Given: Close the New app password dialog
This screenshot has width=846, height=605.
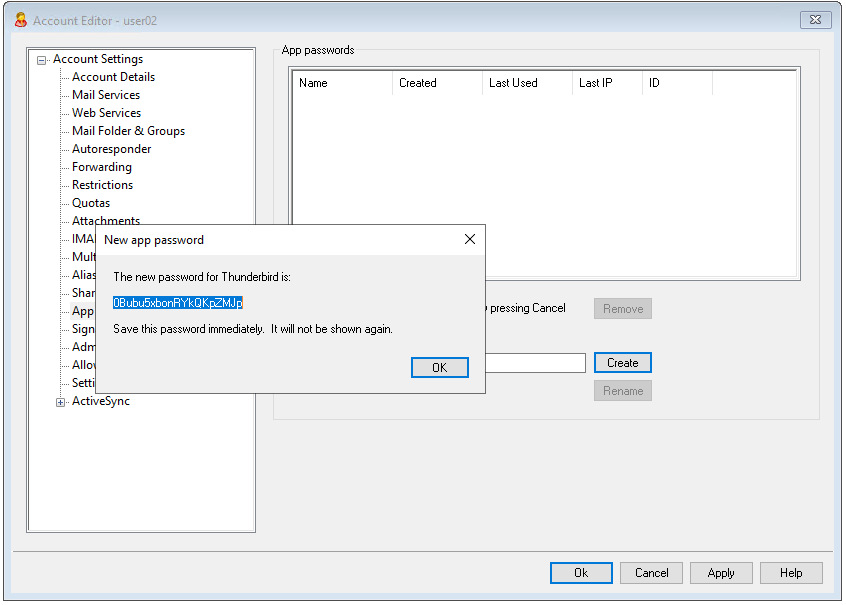Looking at the screenshot, I should pos(469,239).
